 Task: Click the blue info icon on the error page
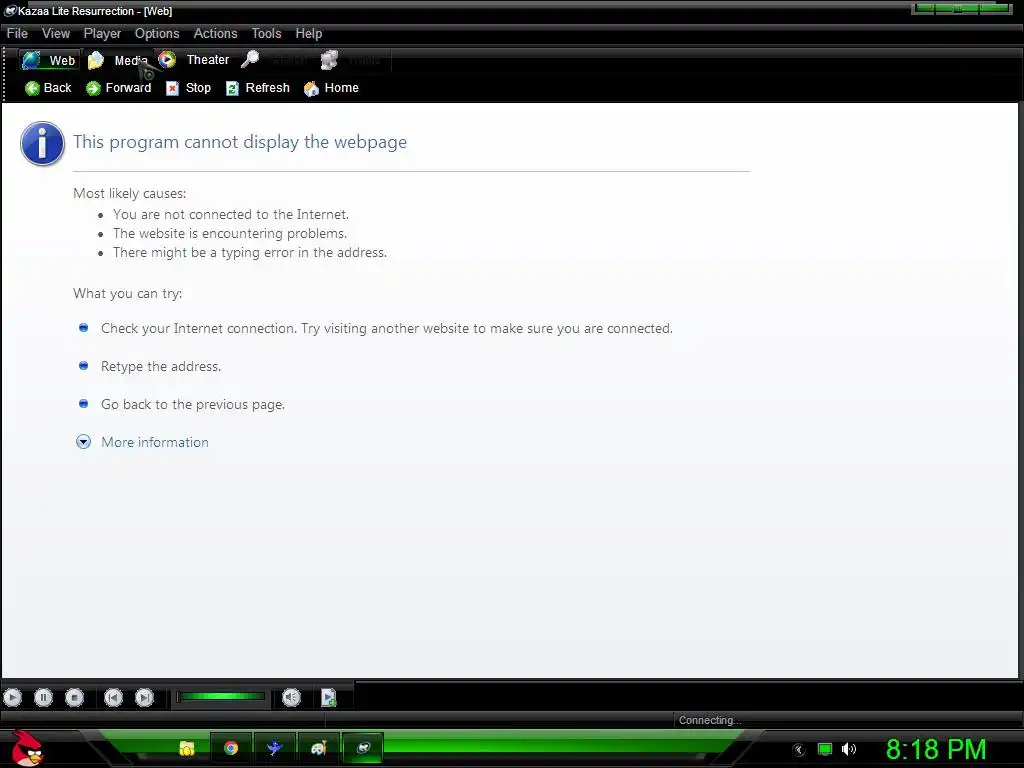(x=42, y=143)
